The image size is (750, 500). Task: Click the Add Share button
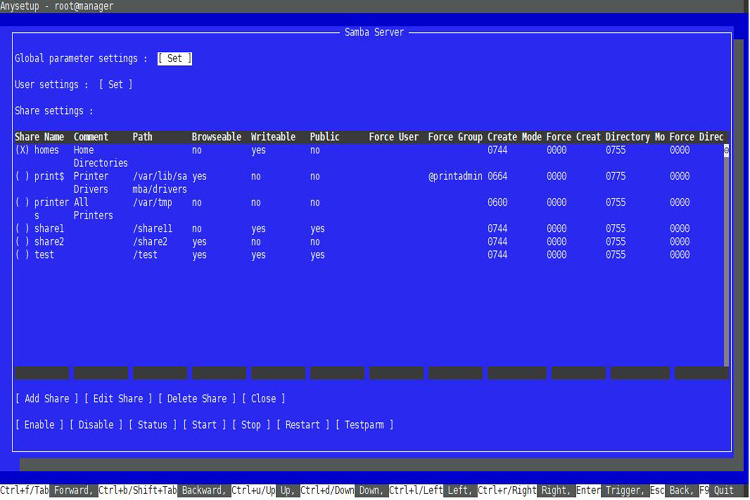coord(47,399)
